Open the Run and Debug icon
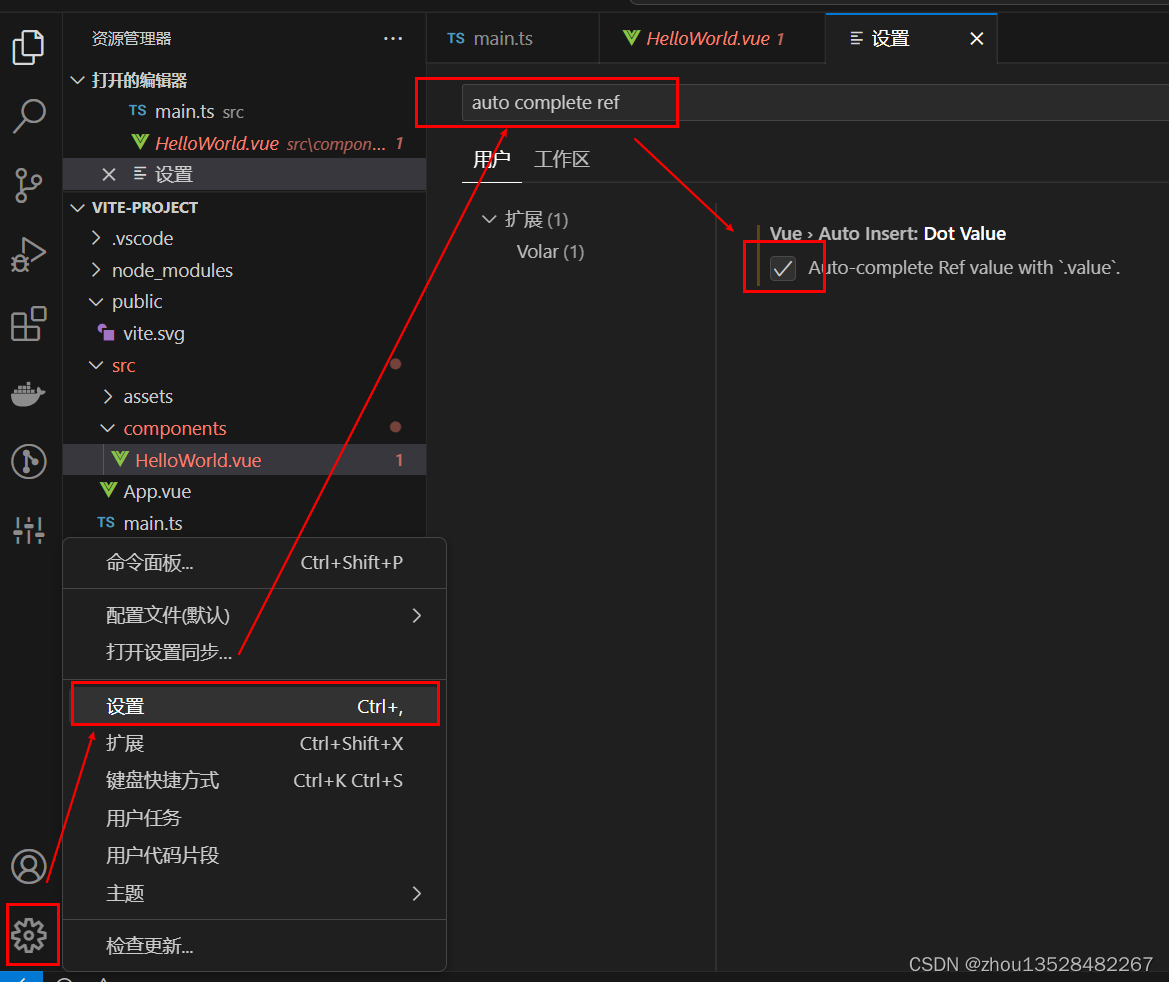1169x982 pixels. 29,254
